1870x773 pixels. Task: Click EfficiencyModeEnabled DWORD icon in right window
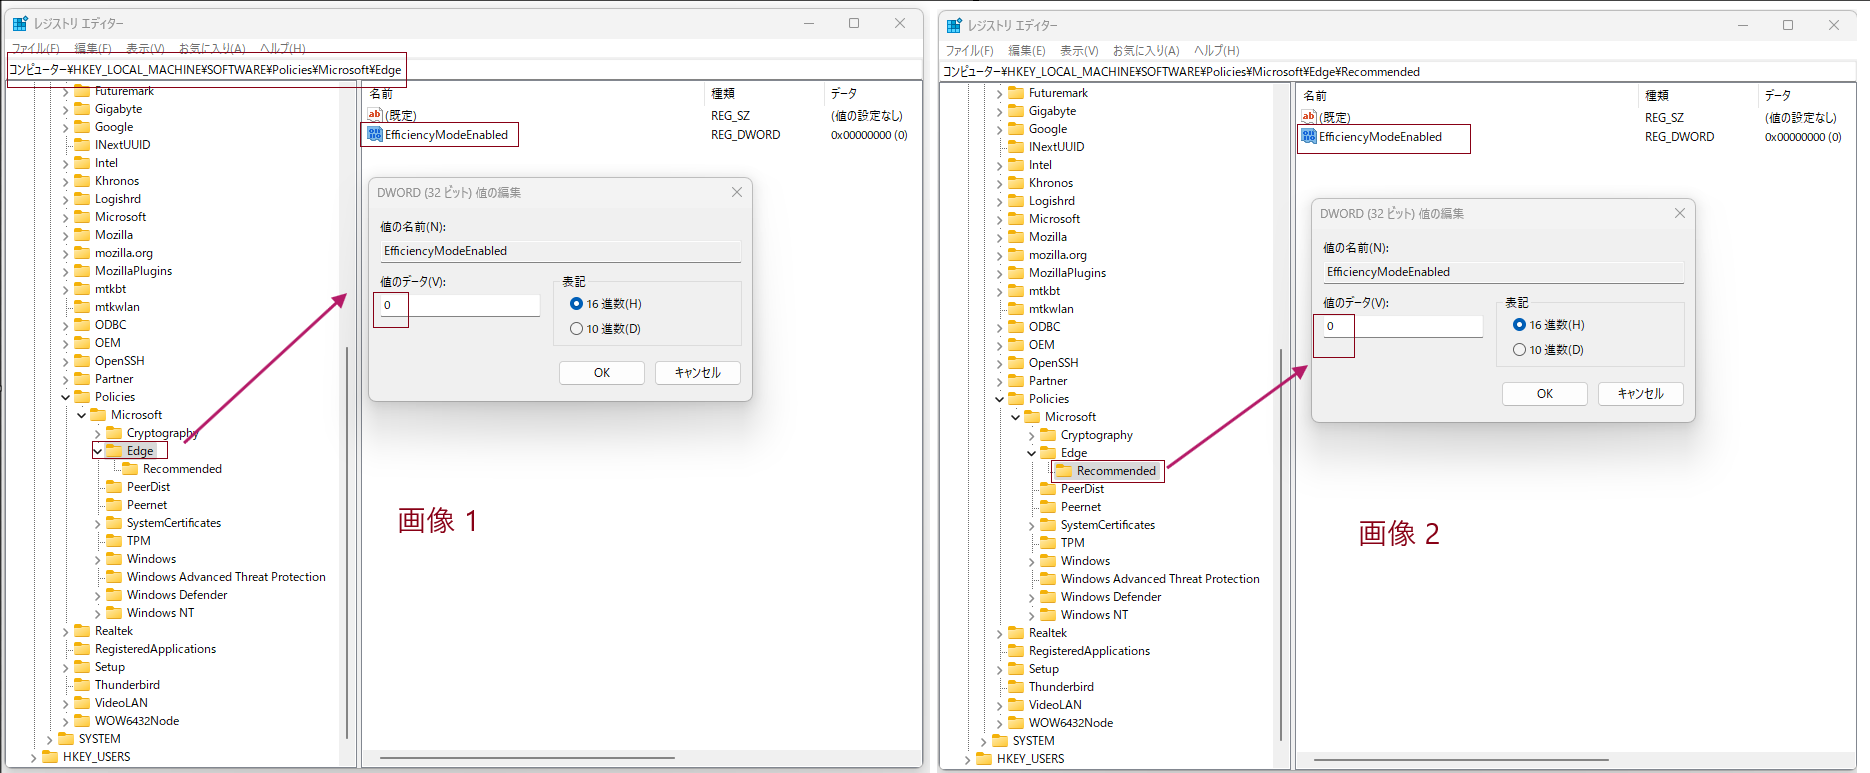1309,136
